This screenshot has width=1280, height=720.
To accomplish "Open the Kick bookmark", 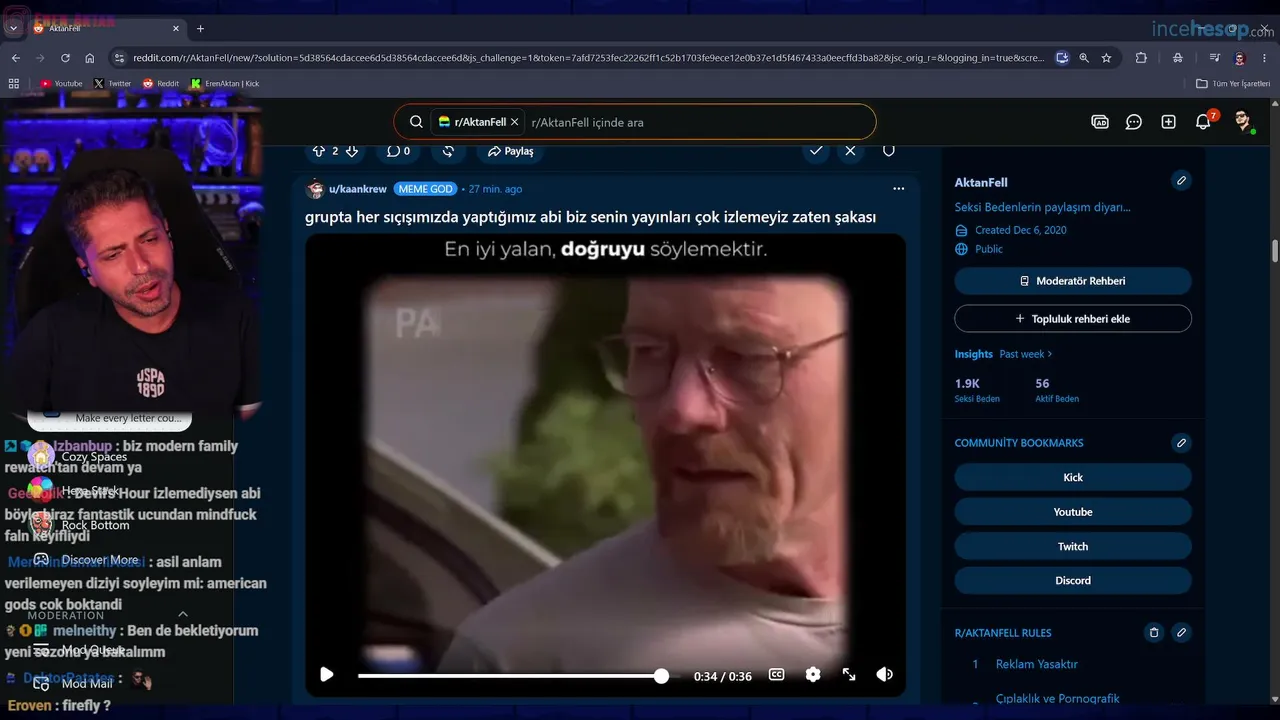I will pyautogui.click(x=1073, y=477).
